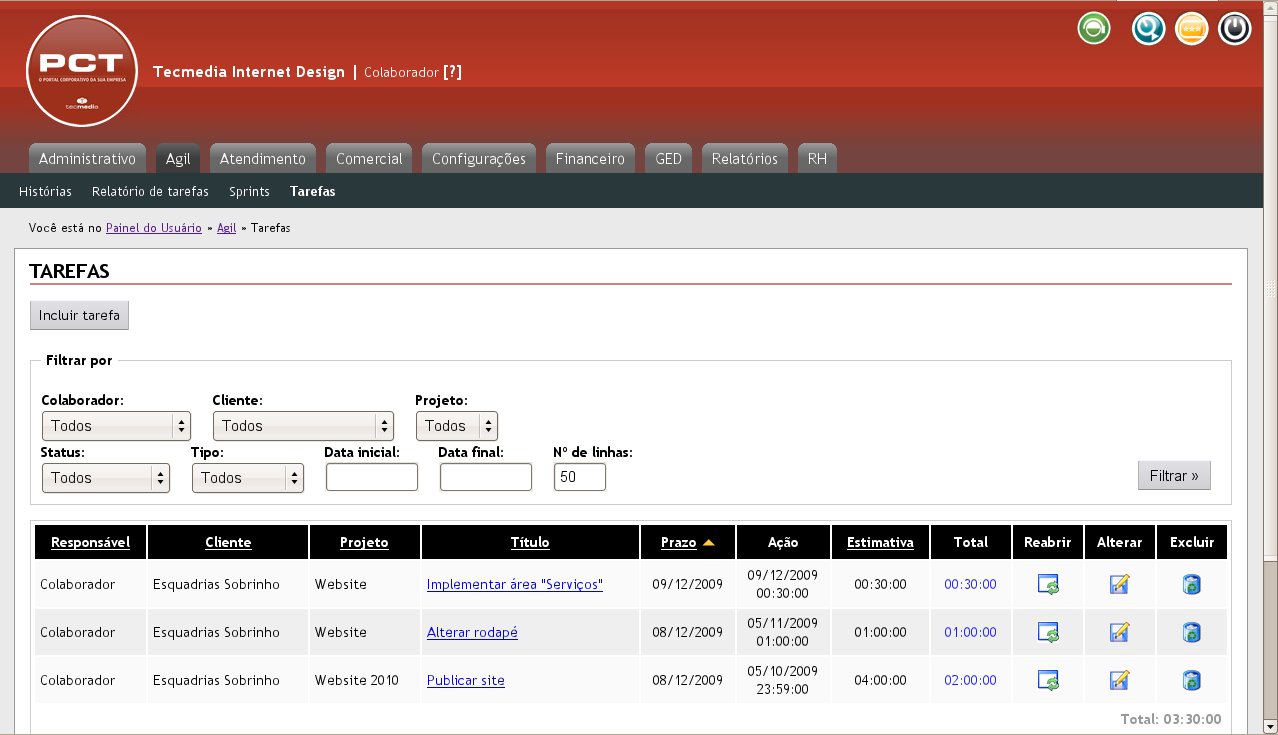Click the orange password asterisks icon
Image resolution: width=1278 pixels, height=735 pixels.
tap(1191, 28)
